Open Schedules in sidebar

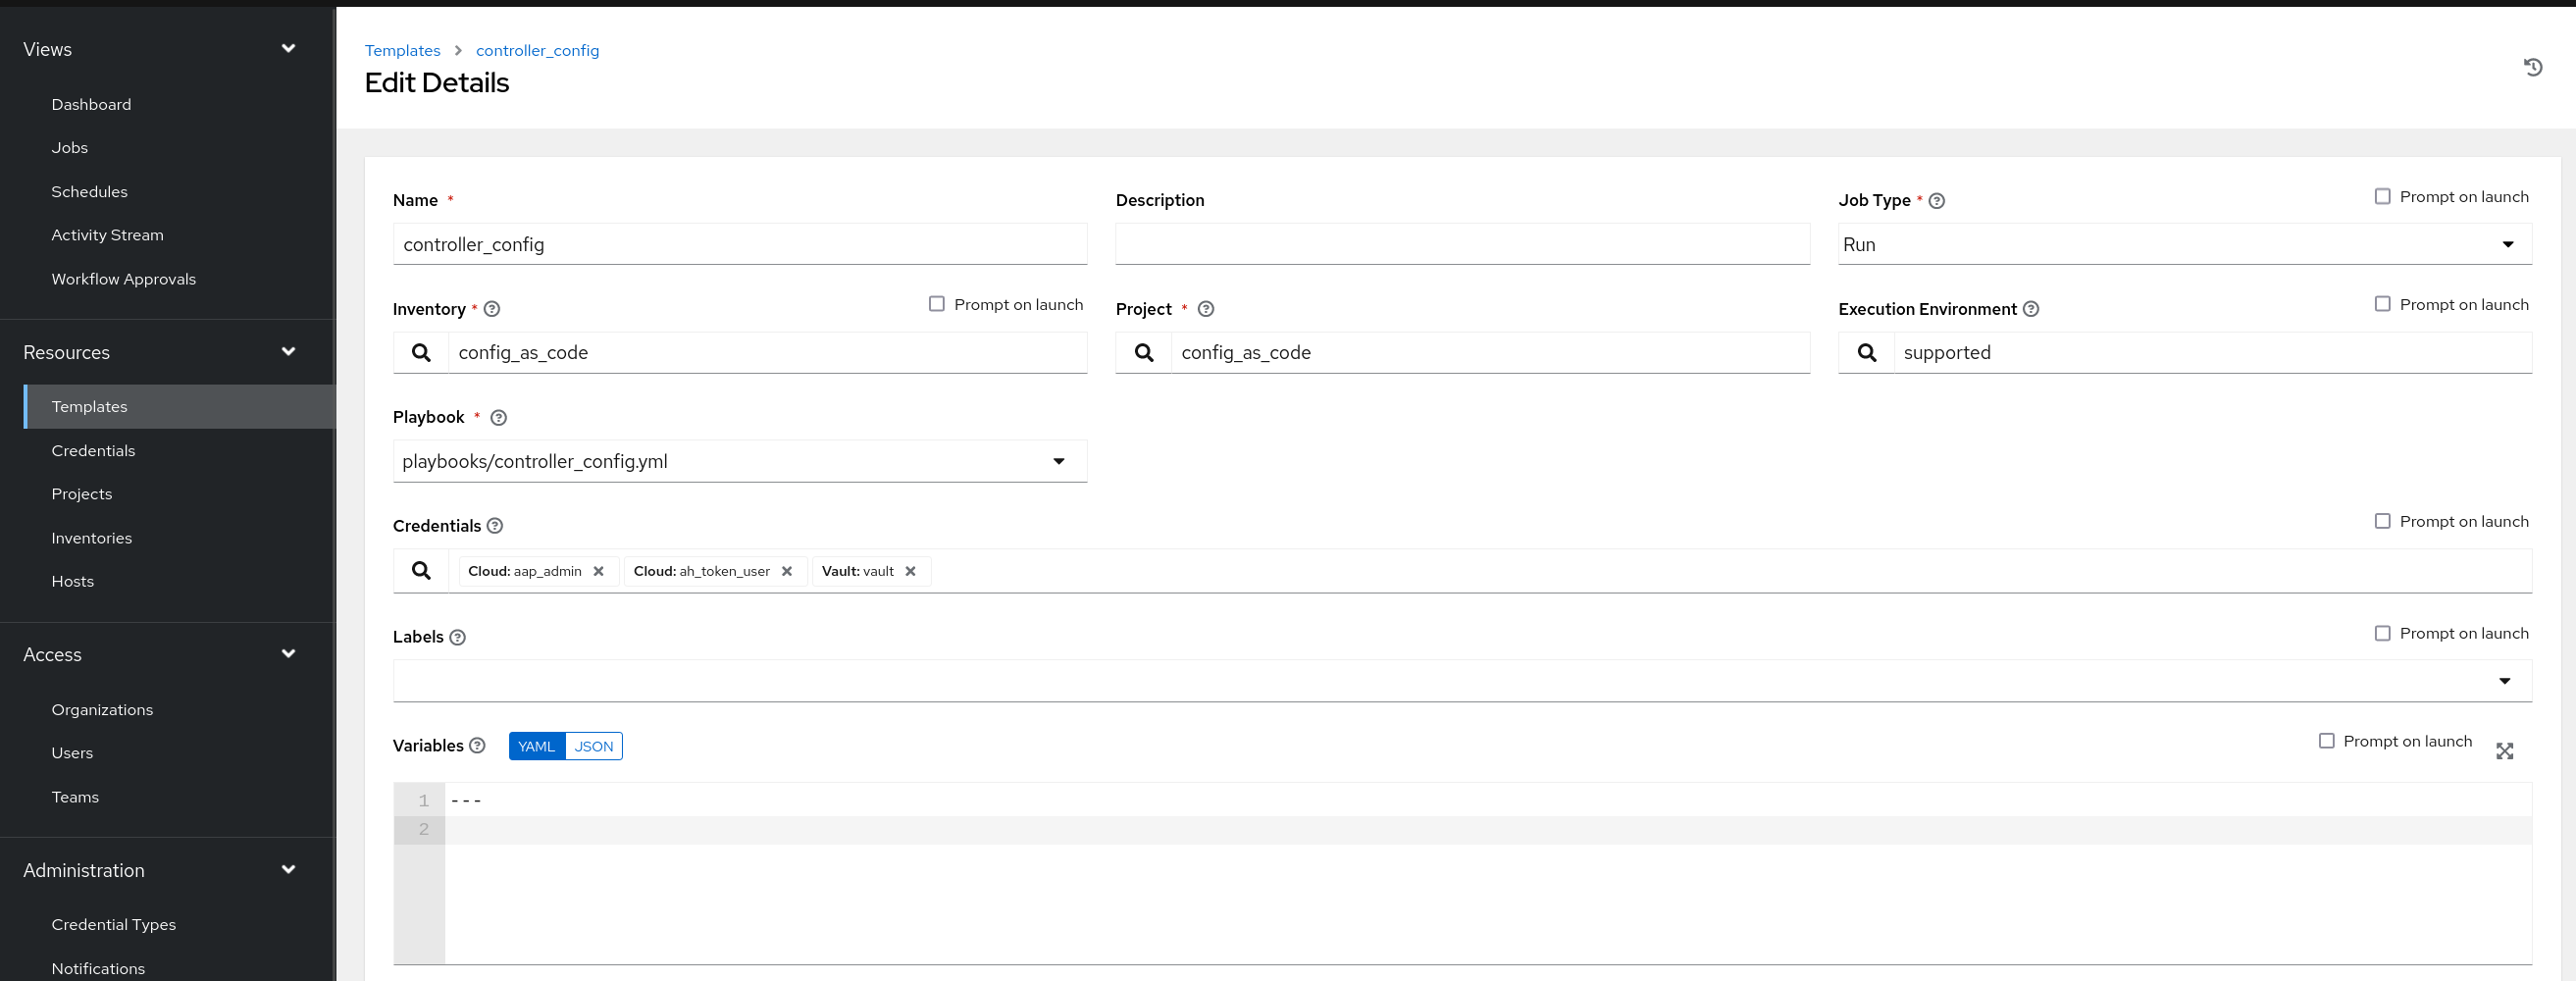pyautogui.click(x=89, y=192)
